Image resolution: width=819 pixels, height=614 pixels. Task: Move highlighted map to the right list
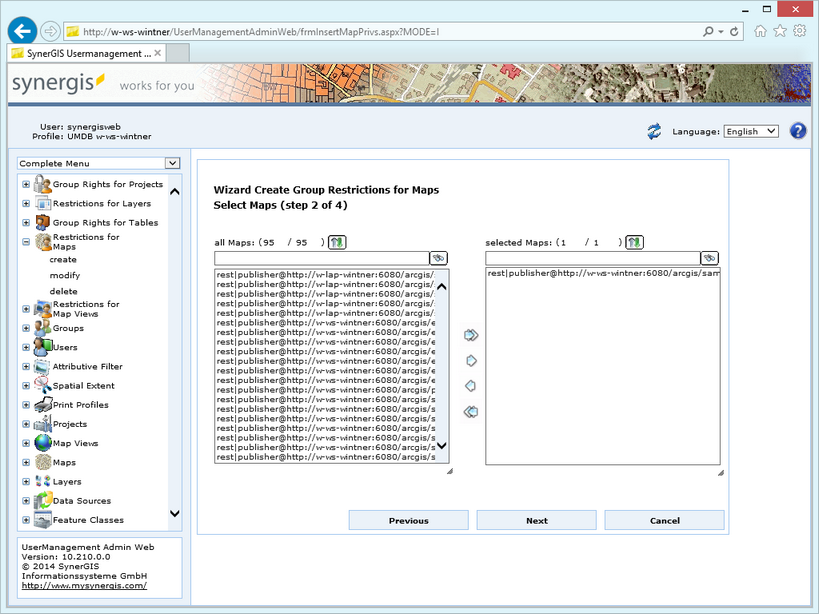[471, 359]
